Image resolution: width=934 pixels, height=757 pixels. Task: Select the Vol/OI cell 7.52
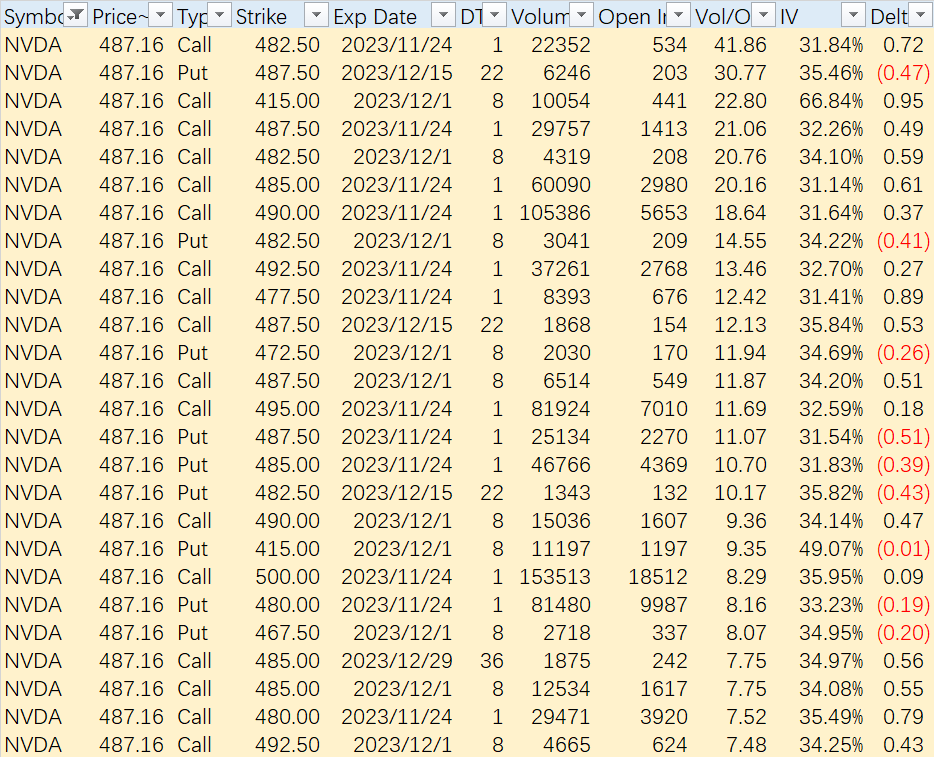746,716
